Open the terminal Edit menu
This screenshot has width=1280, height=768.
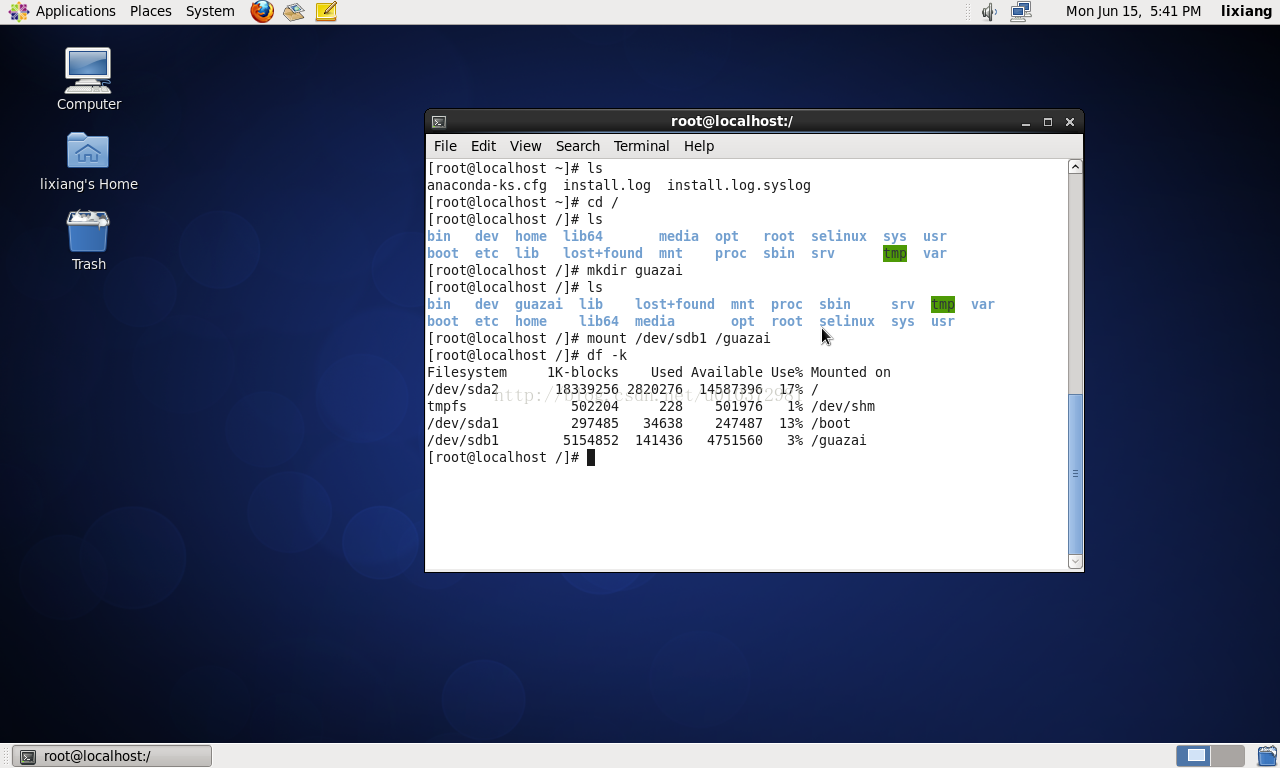483,146
